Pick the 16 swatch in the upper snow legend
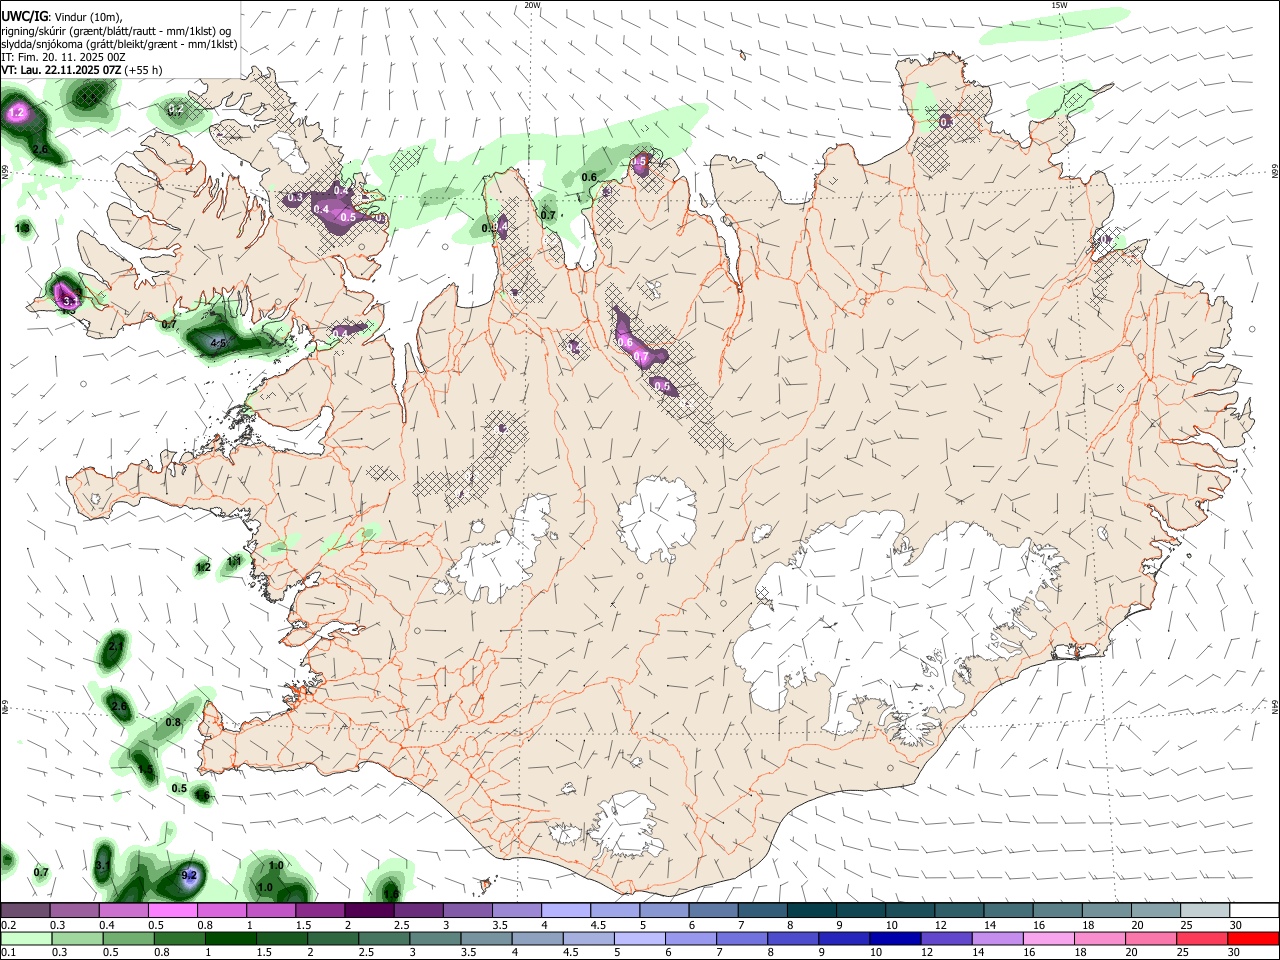The image size is (1280, 960). (x=1057, y=910)
